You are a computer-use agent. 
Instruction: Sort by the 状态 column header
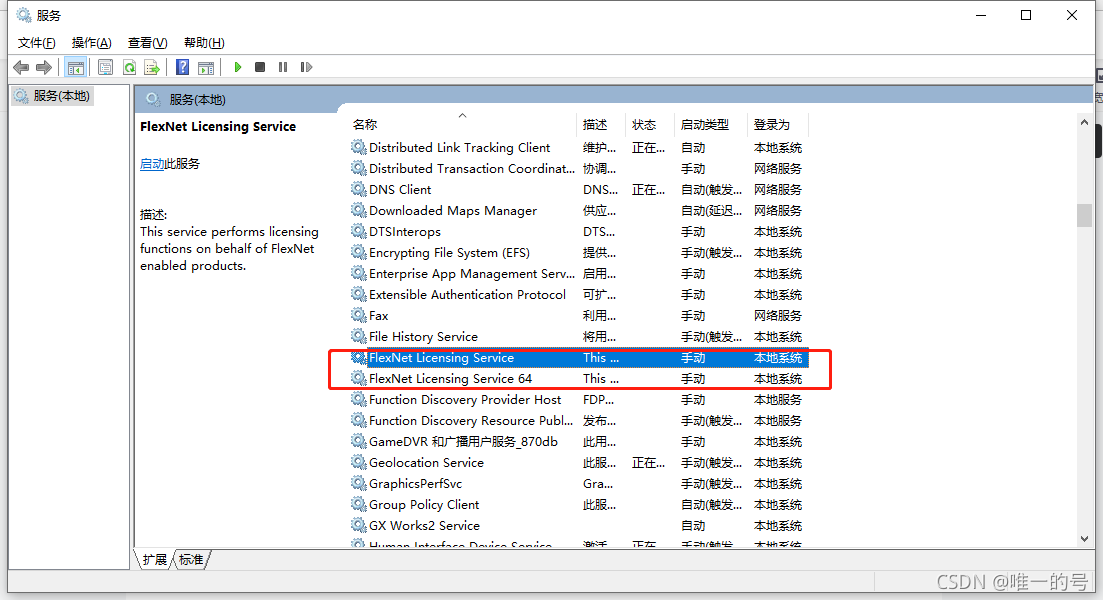(x=650, y=125)
